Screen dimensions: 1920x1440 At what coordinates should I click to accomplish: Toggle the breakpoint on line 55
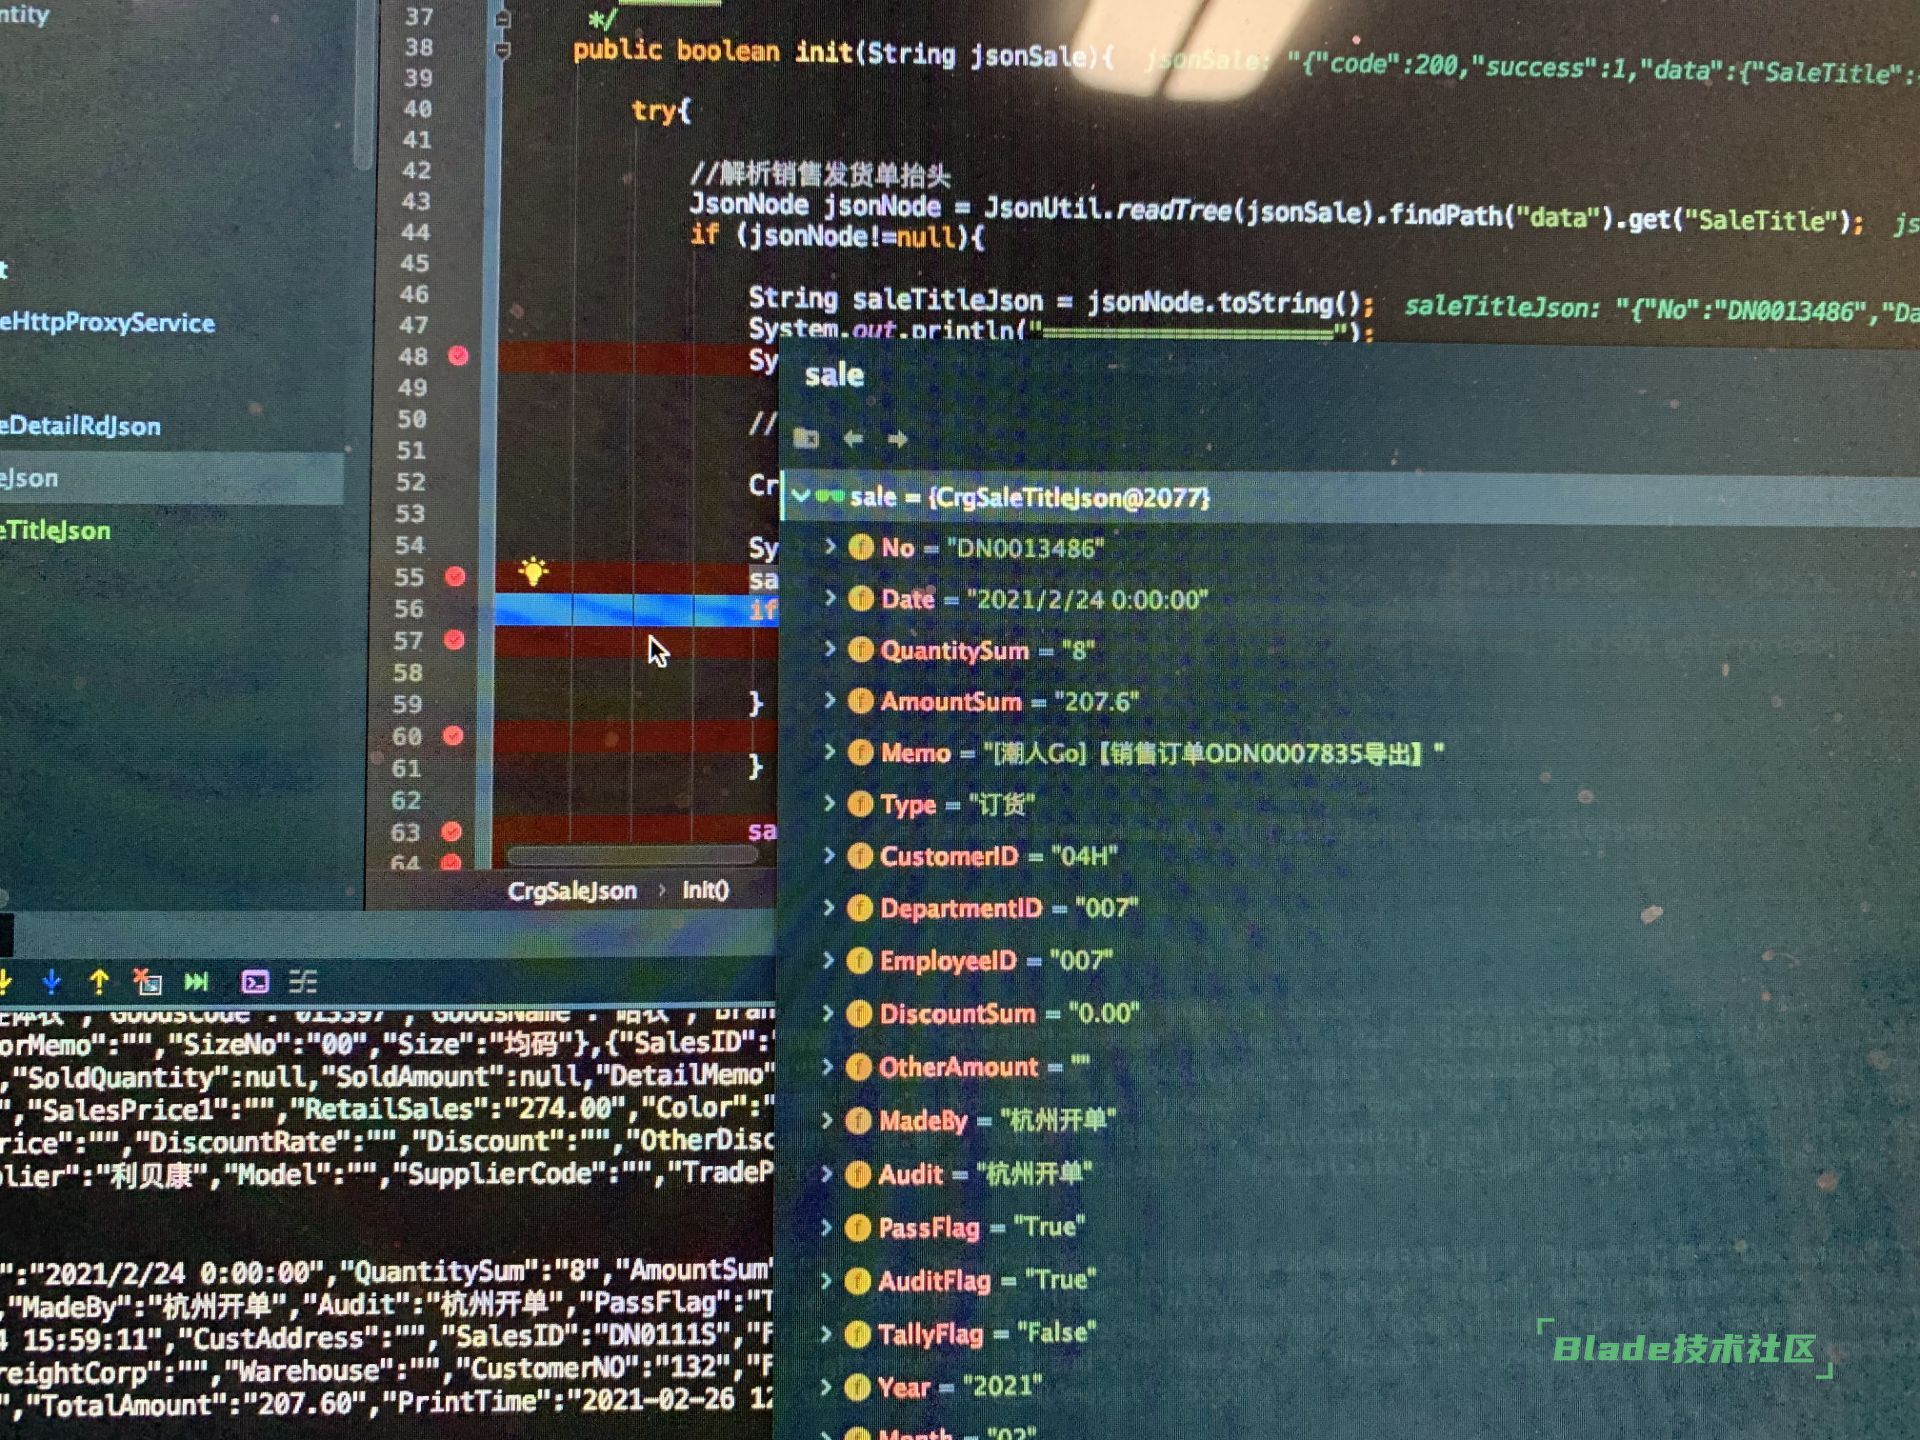[455, 576]
